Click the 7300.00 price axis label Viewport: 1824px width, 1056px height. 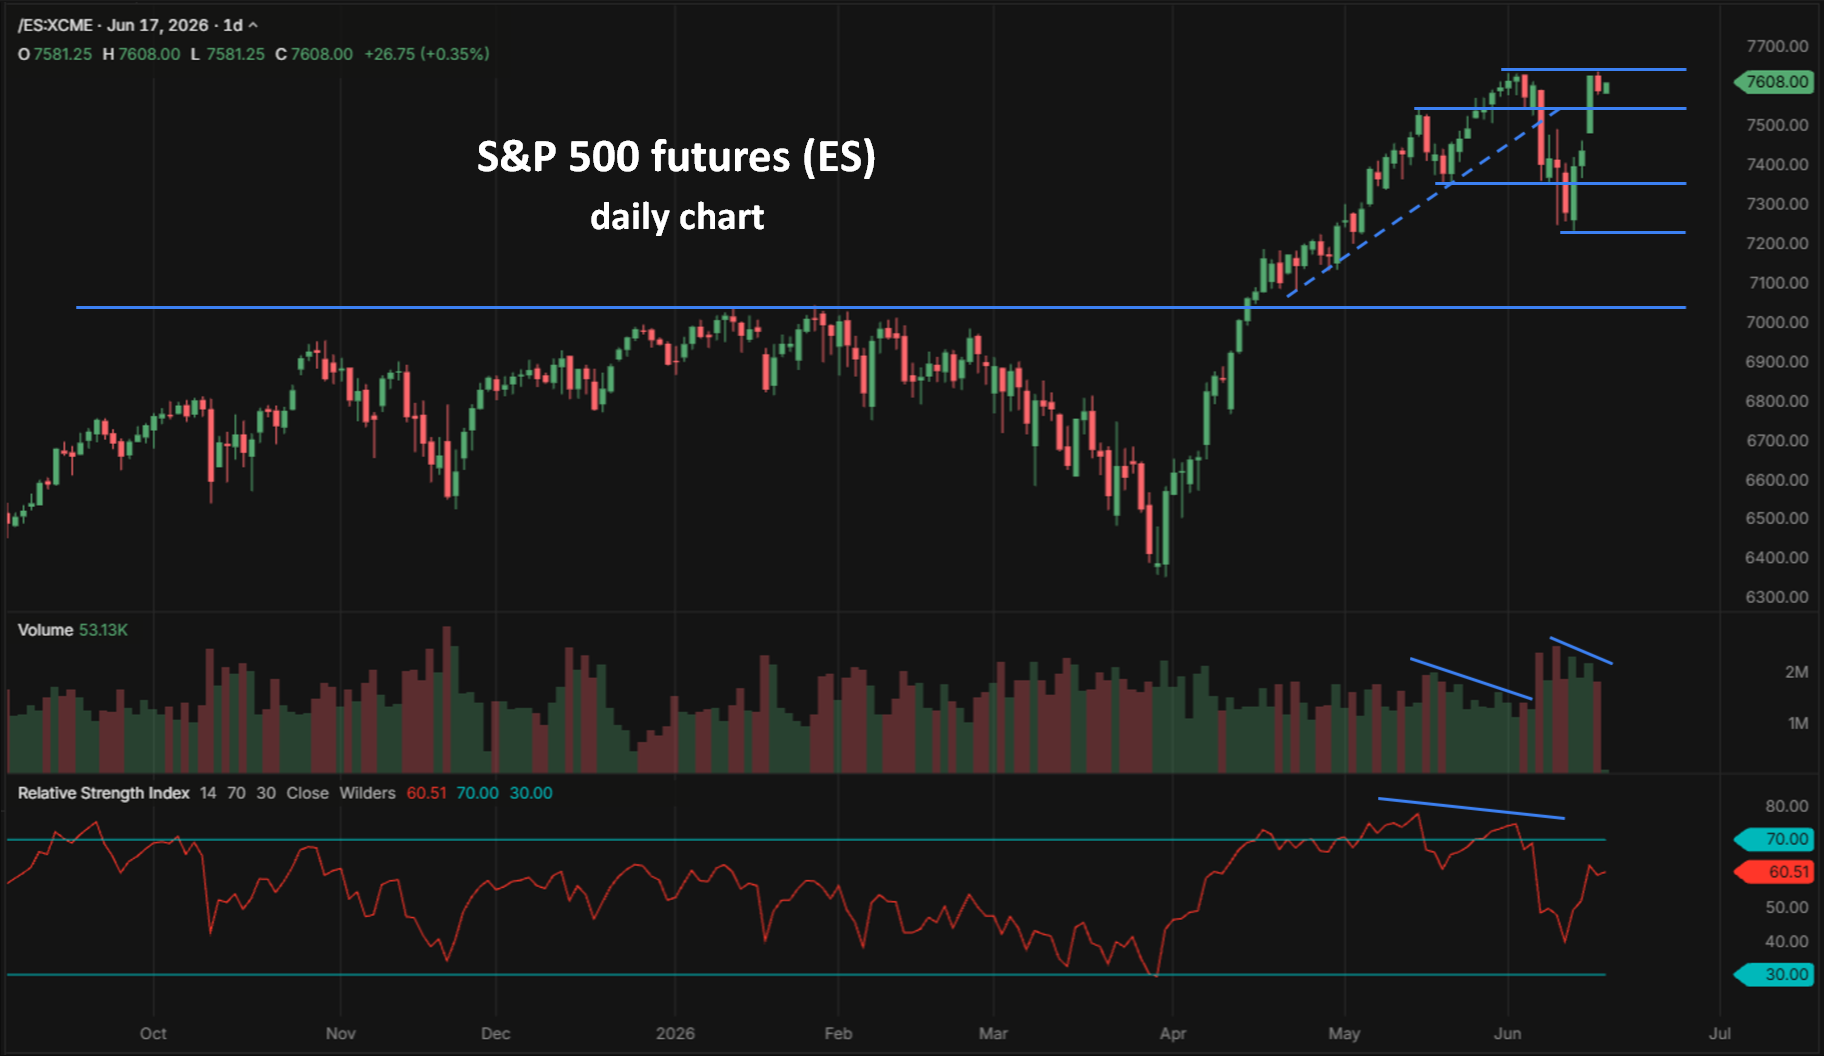pyautogui.click(x=1777, y=204)
